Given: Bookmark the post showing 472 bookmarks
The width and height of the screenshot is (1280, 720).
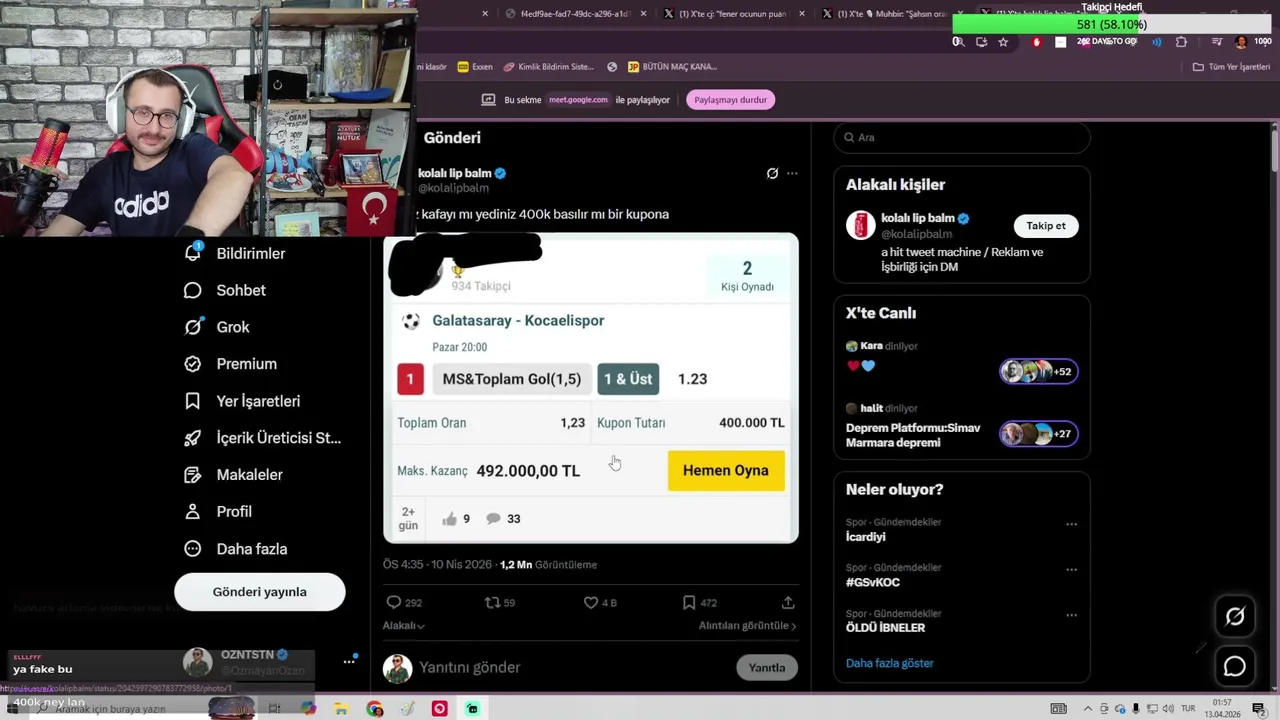Looking at the screenshot, I should (689, 602).
